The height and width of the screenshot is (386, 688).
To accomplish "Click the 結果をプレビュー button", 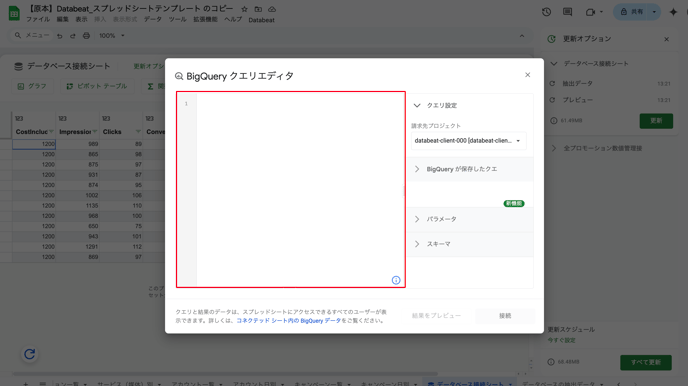I will click(436, 316).
